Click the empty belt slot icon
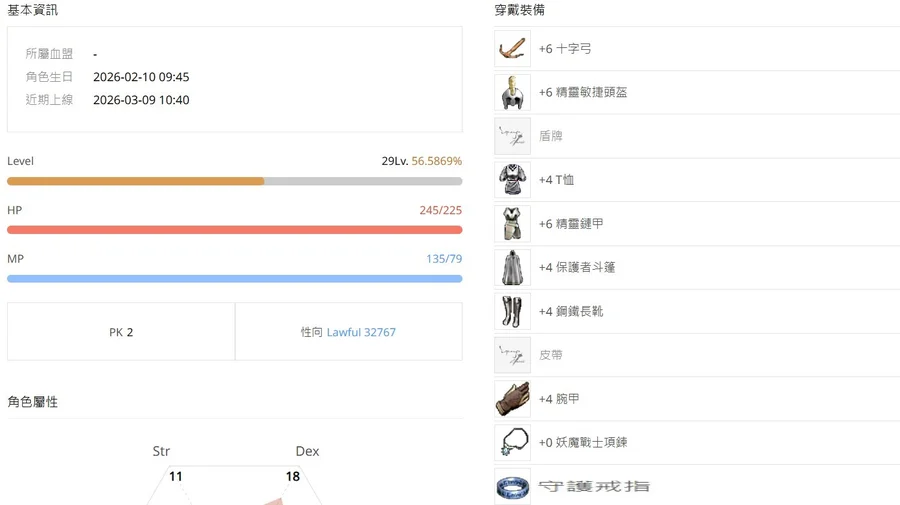Image resolution: width=900 pixels, height=505 pixels. click(x=512, y=355)
